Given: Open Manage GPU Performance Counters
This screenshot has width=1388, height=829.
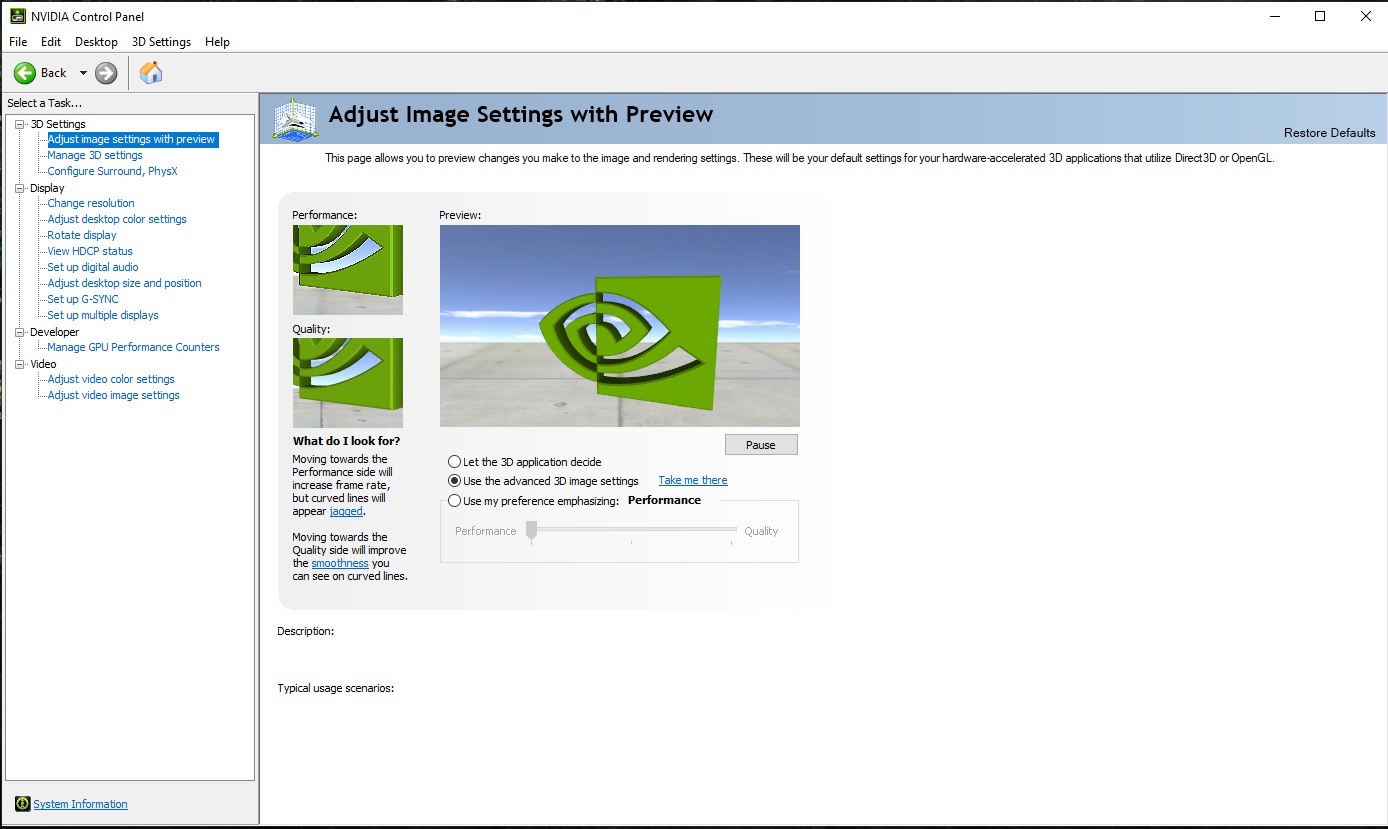Looking at the screenshot, I should pos(133,348).
